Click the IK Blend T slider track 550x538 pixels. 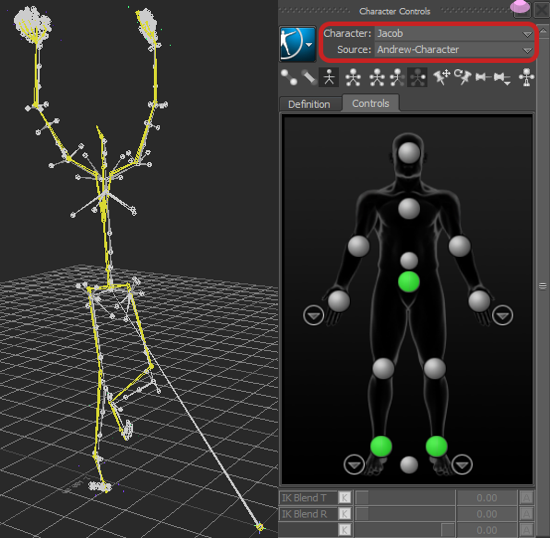coord(405,497)
